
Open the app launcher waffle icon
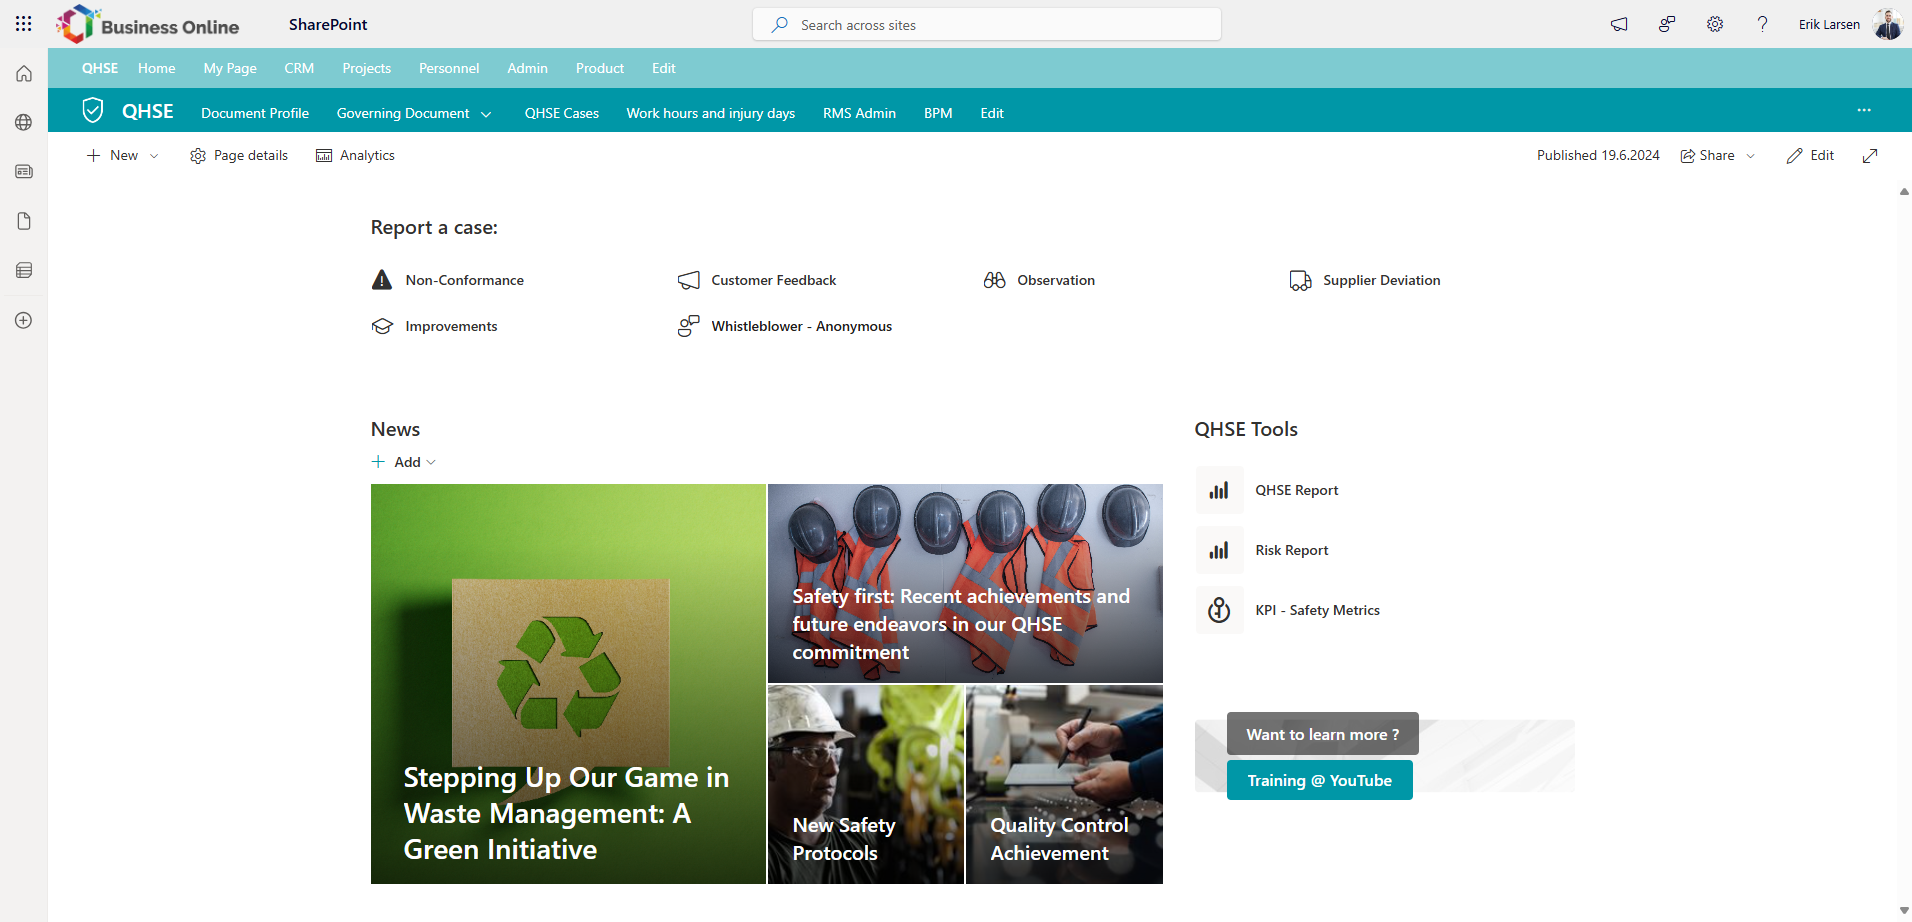click(x=24, y=24)
